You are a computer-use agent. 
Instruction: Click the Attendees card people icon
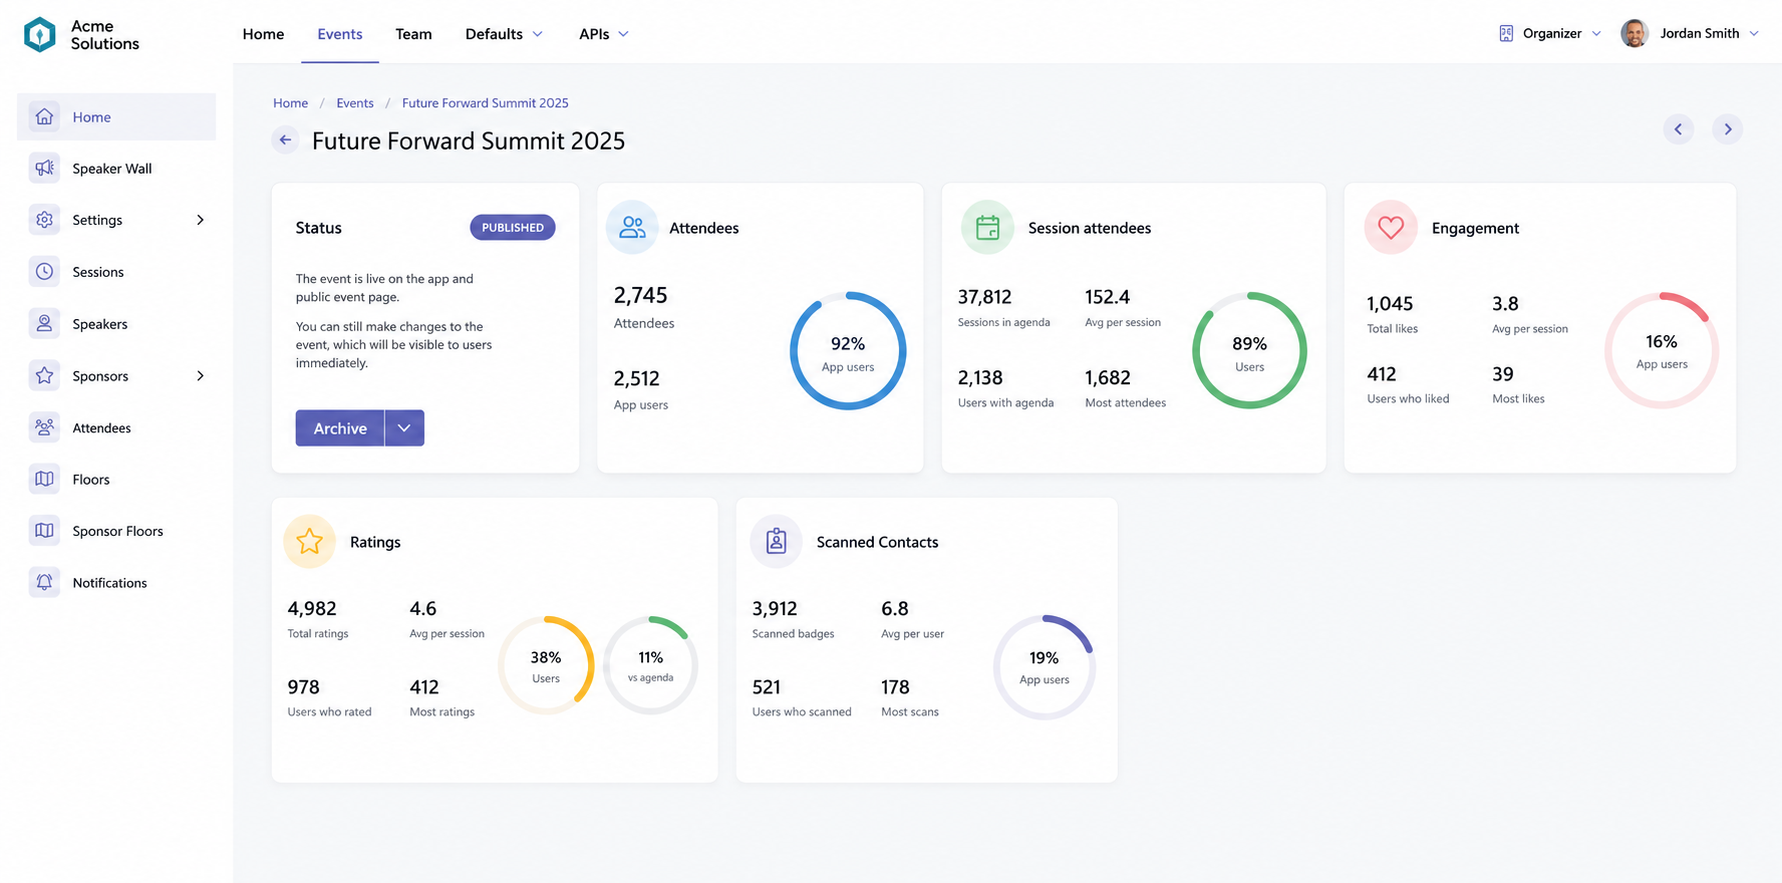[x=632, y=227]
